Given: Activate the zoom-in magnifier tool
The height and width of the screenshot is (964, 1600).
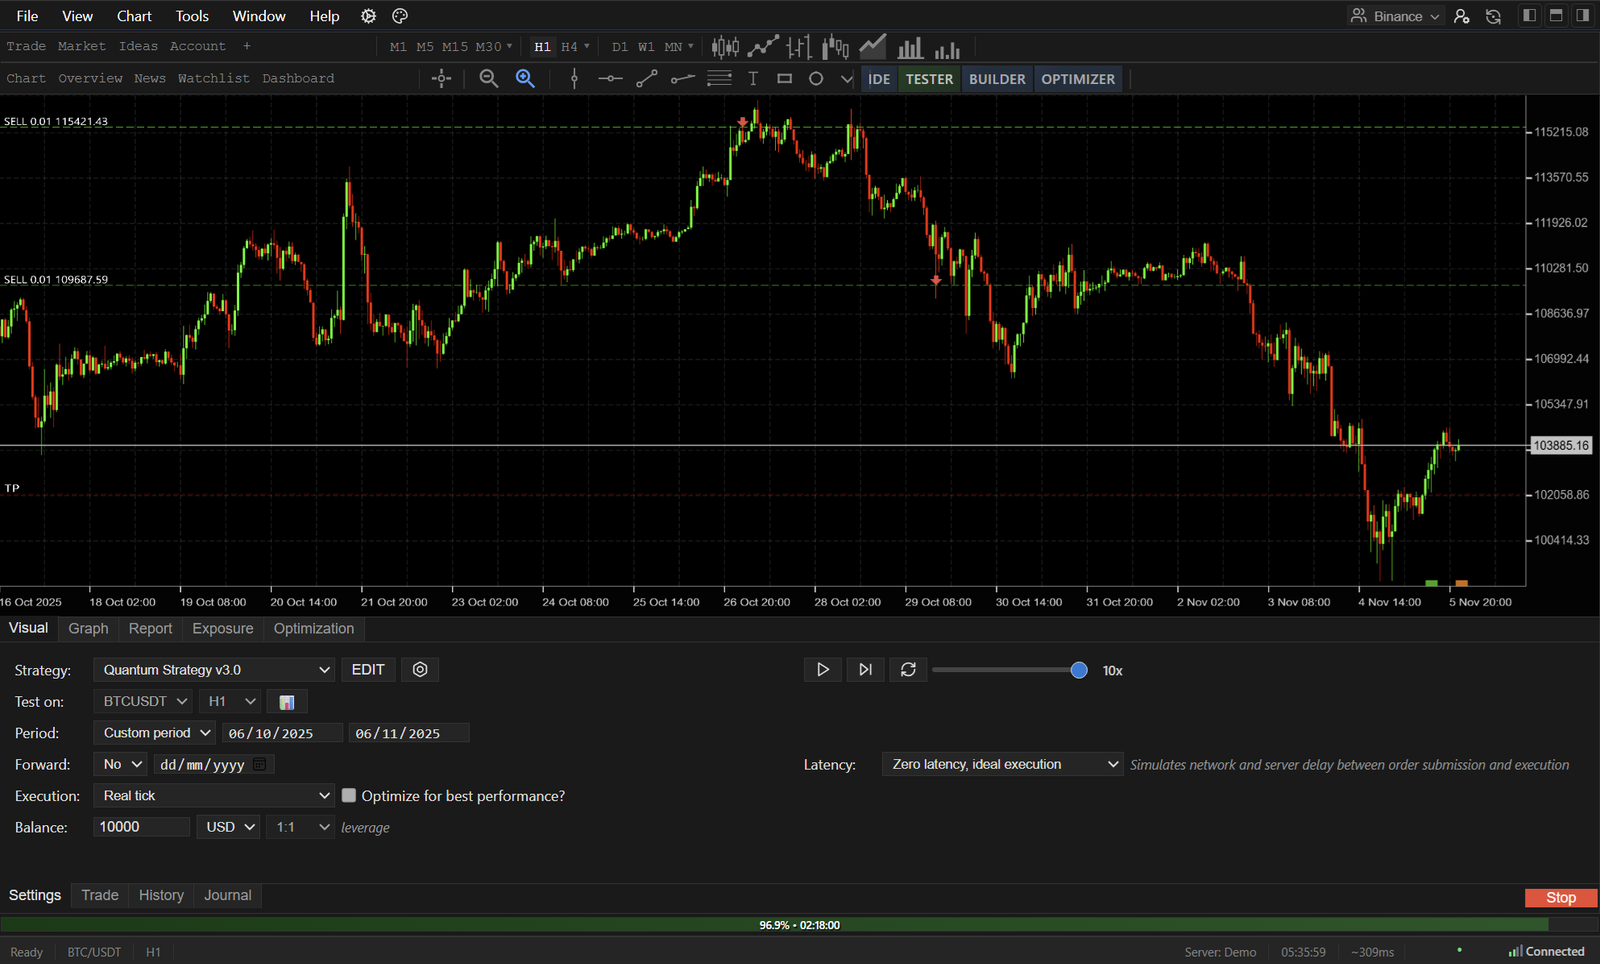Looking at the screenshot, I should (x=525, y=78).
